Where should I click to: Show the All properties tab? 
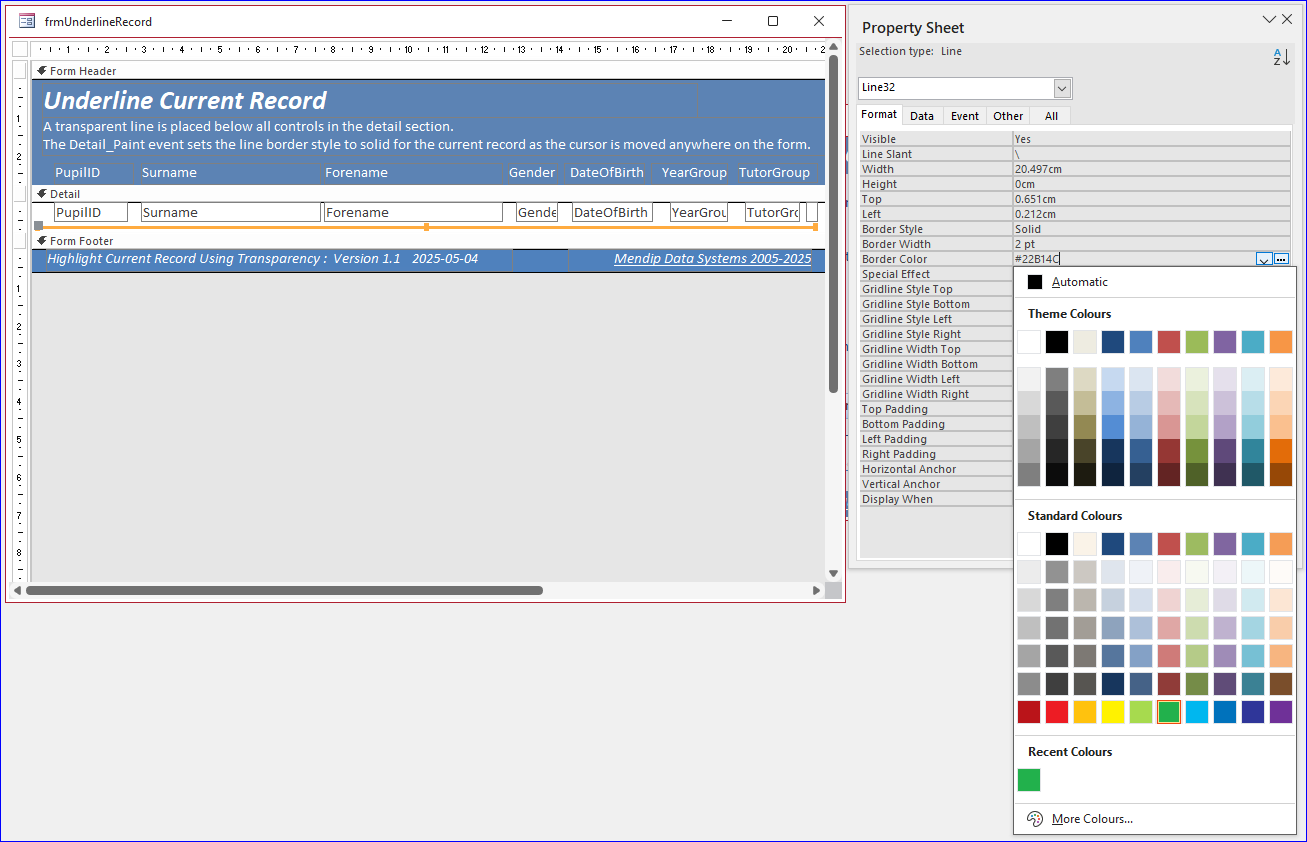1051,116
